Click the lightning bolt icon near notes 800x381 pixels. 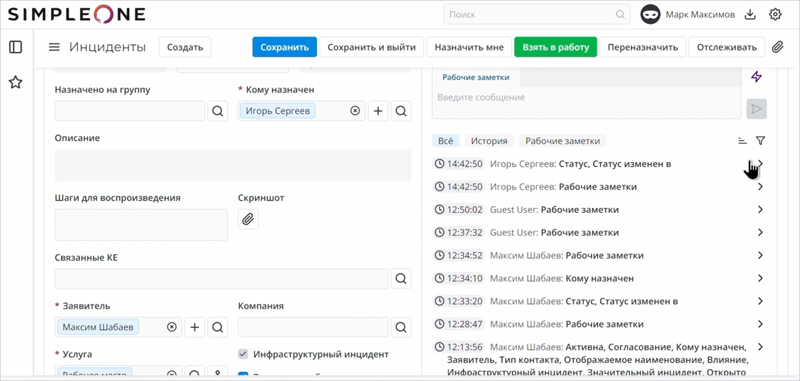757,77
